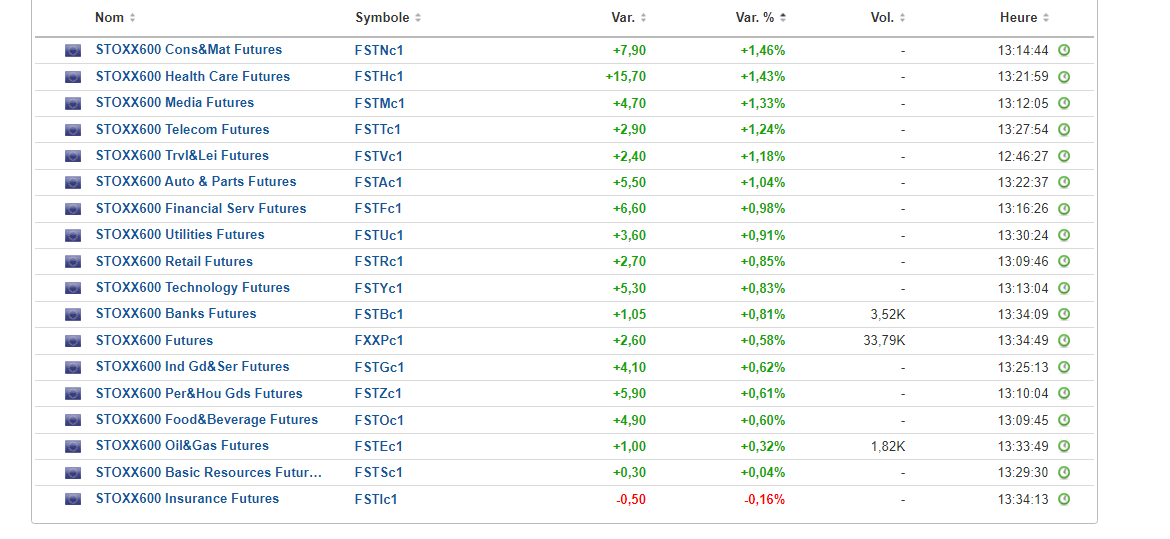Click the flag icon beside STOXX600 Futures
This screenshot has height=539, width=1170.
[x=73, y=341]
